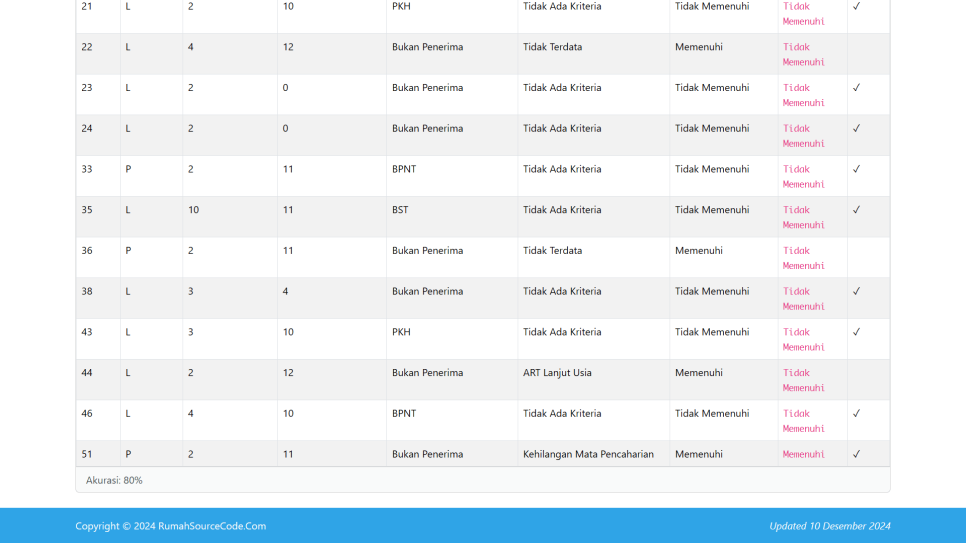The width and height of the screenshot is (966, 543).
Task: Select Tidak Terdata cell in row 22
Action: click(552, 47)
